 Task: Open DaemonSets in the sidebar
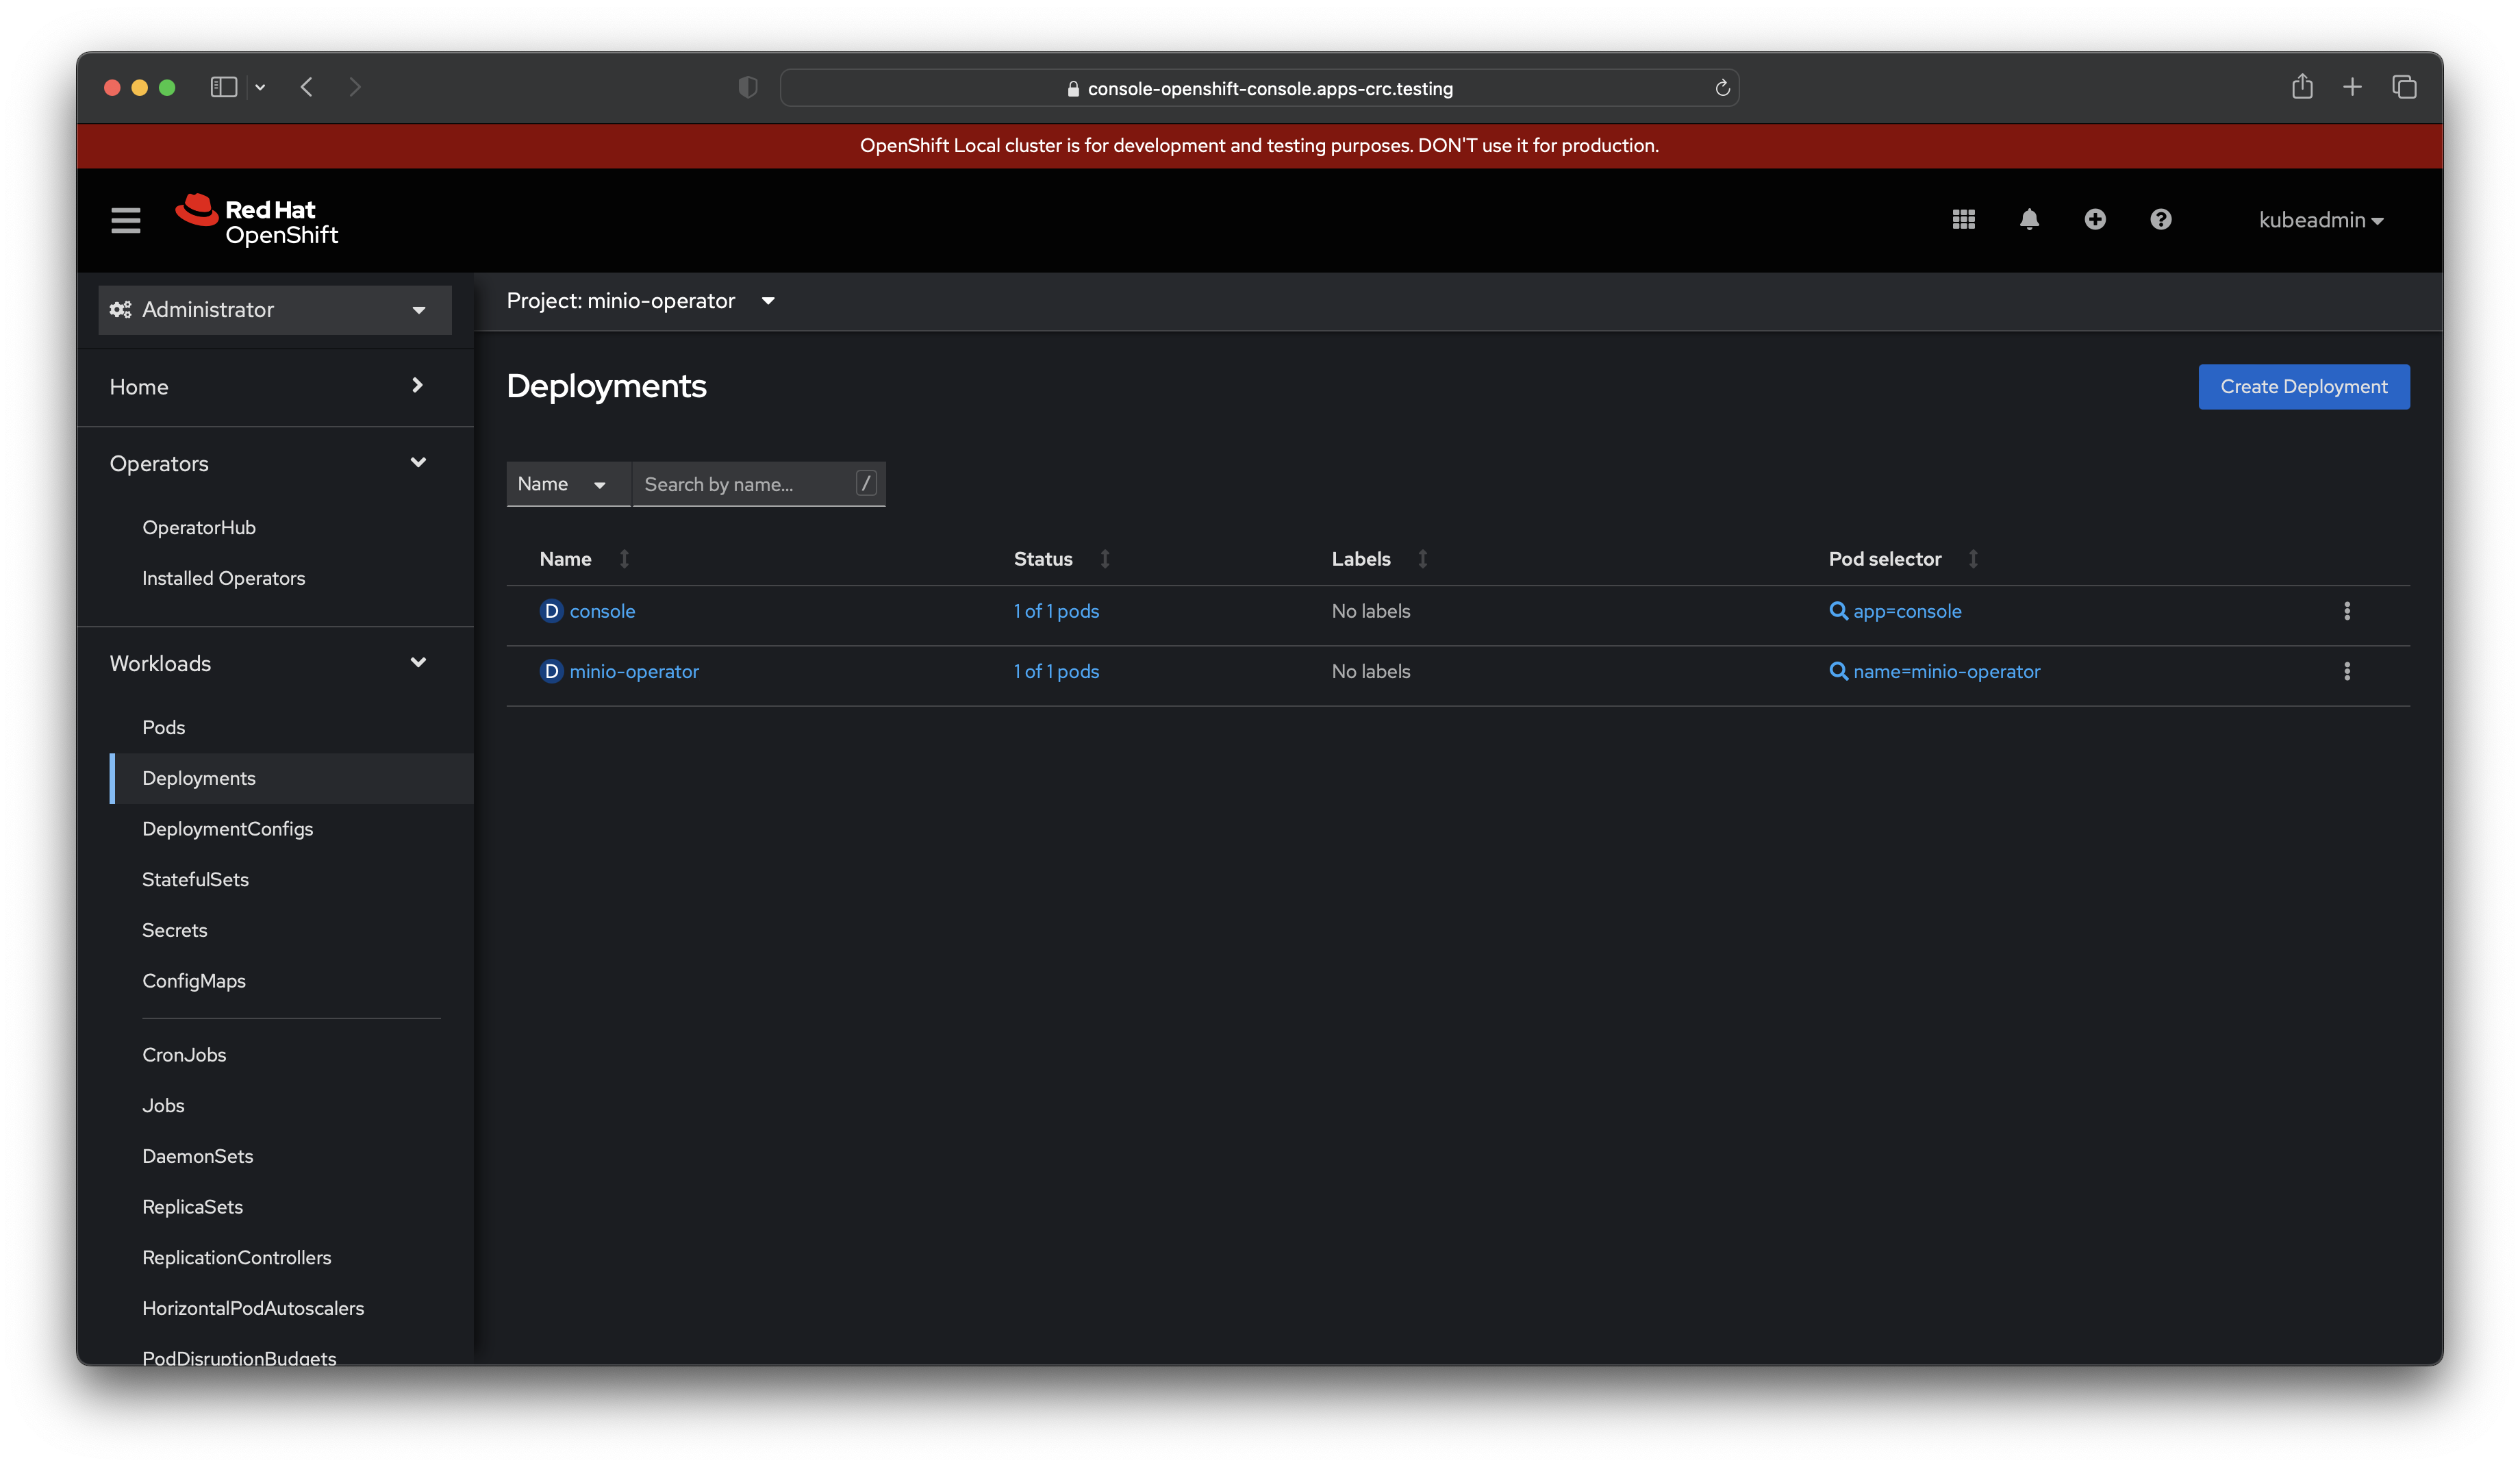click(197, 1156)
